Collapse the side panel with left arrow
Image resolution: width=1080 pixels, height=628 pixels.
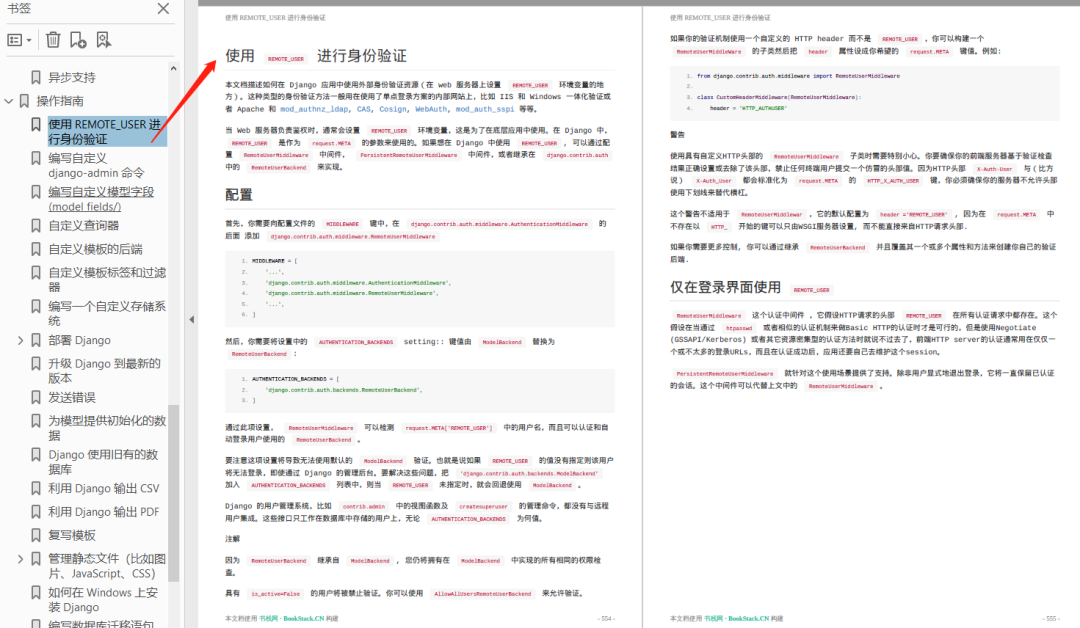[x=191, y=320]
